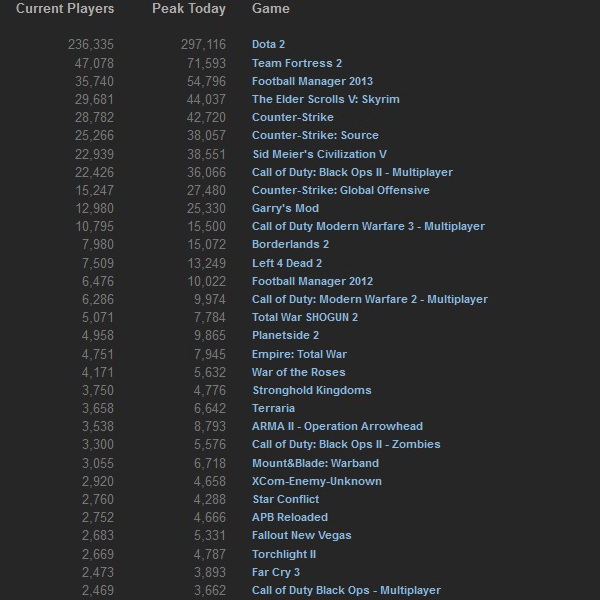Open Football Manager 2013 stats page

pyautogui.click(x=312, y=81)
